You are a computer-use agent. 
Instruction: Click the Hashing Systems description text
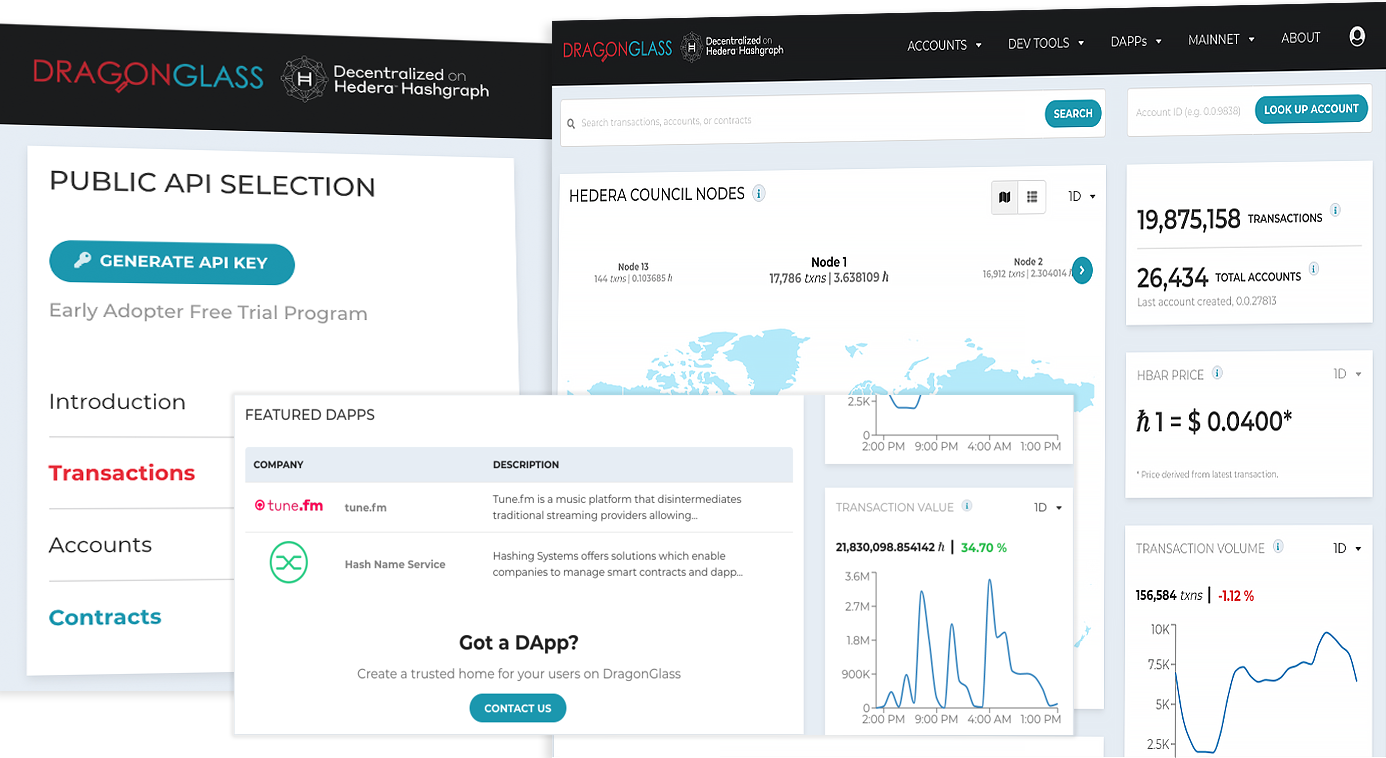[617, 564]
